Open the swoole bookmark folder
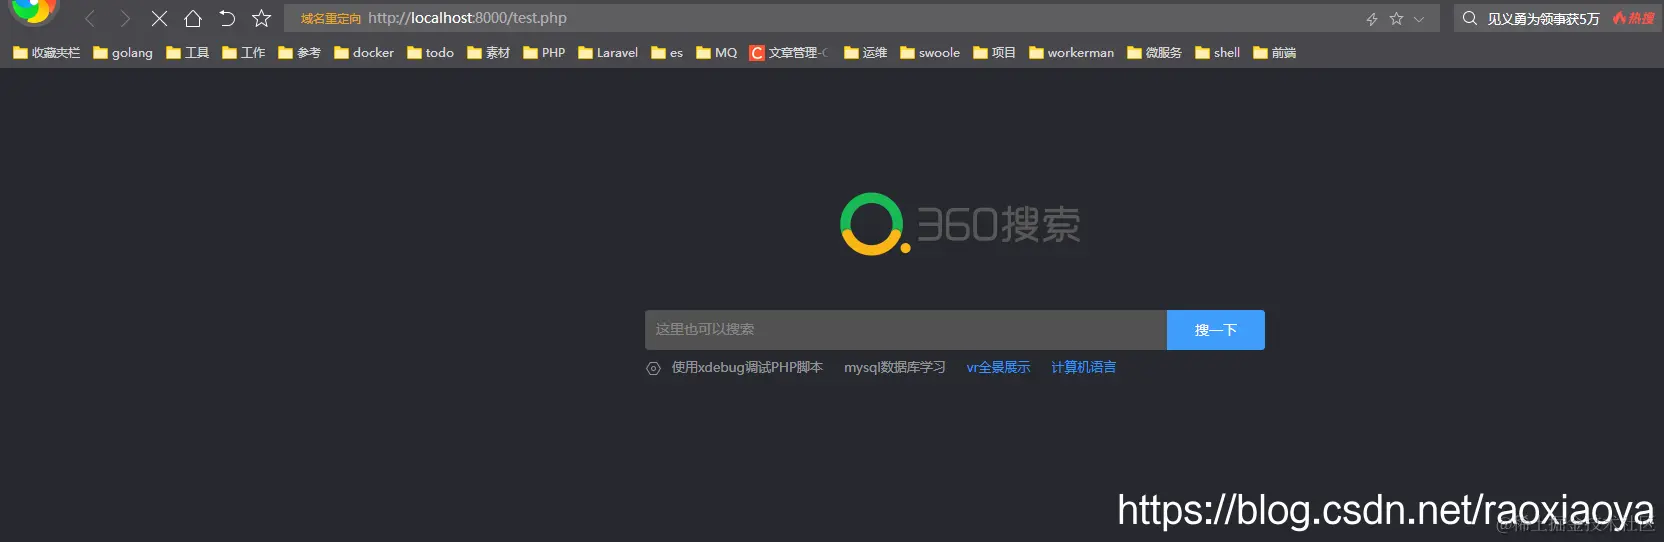 click(x=930, y=52)
